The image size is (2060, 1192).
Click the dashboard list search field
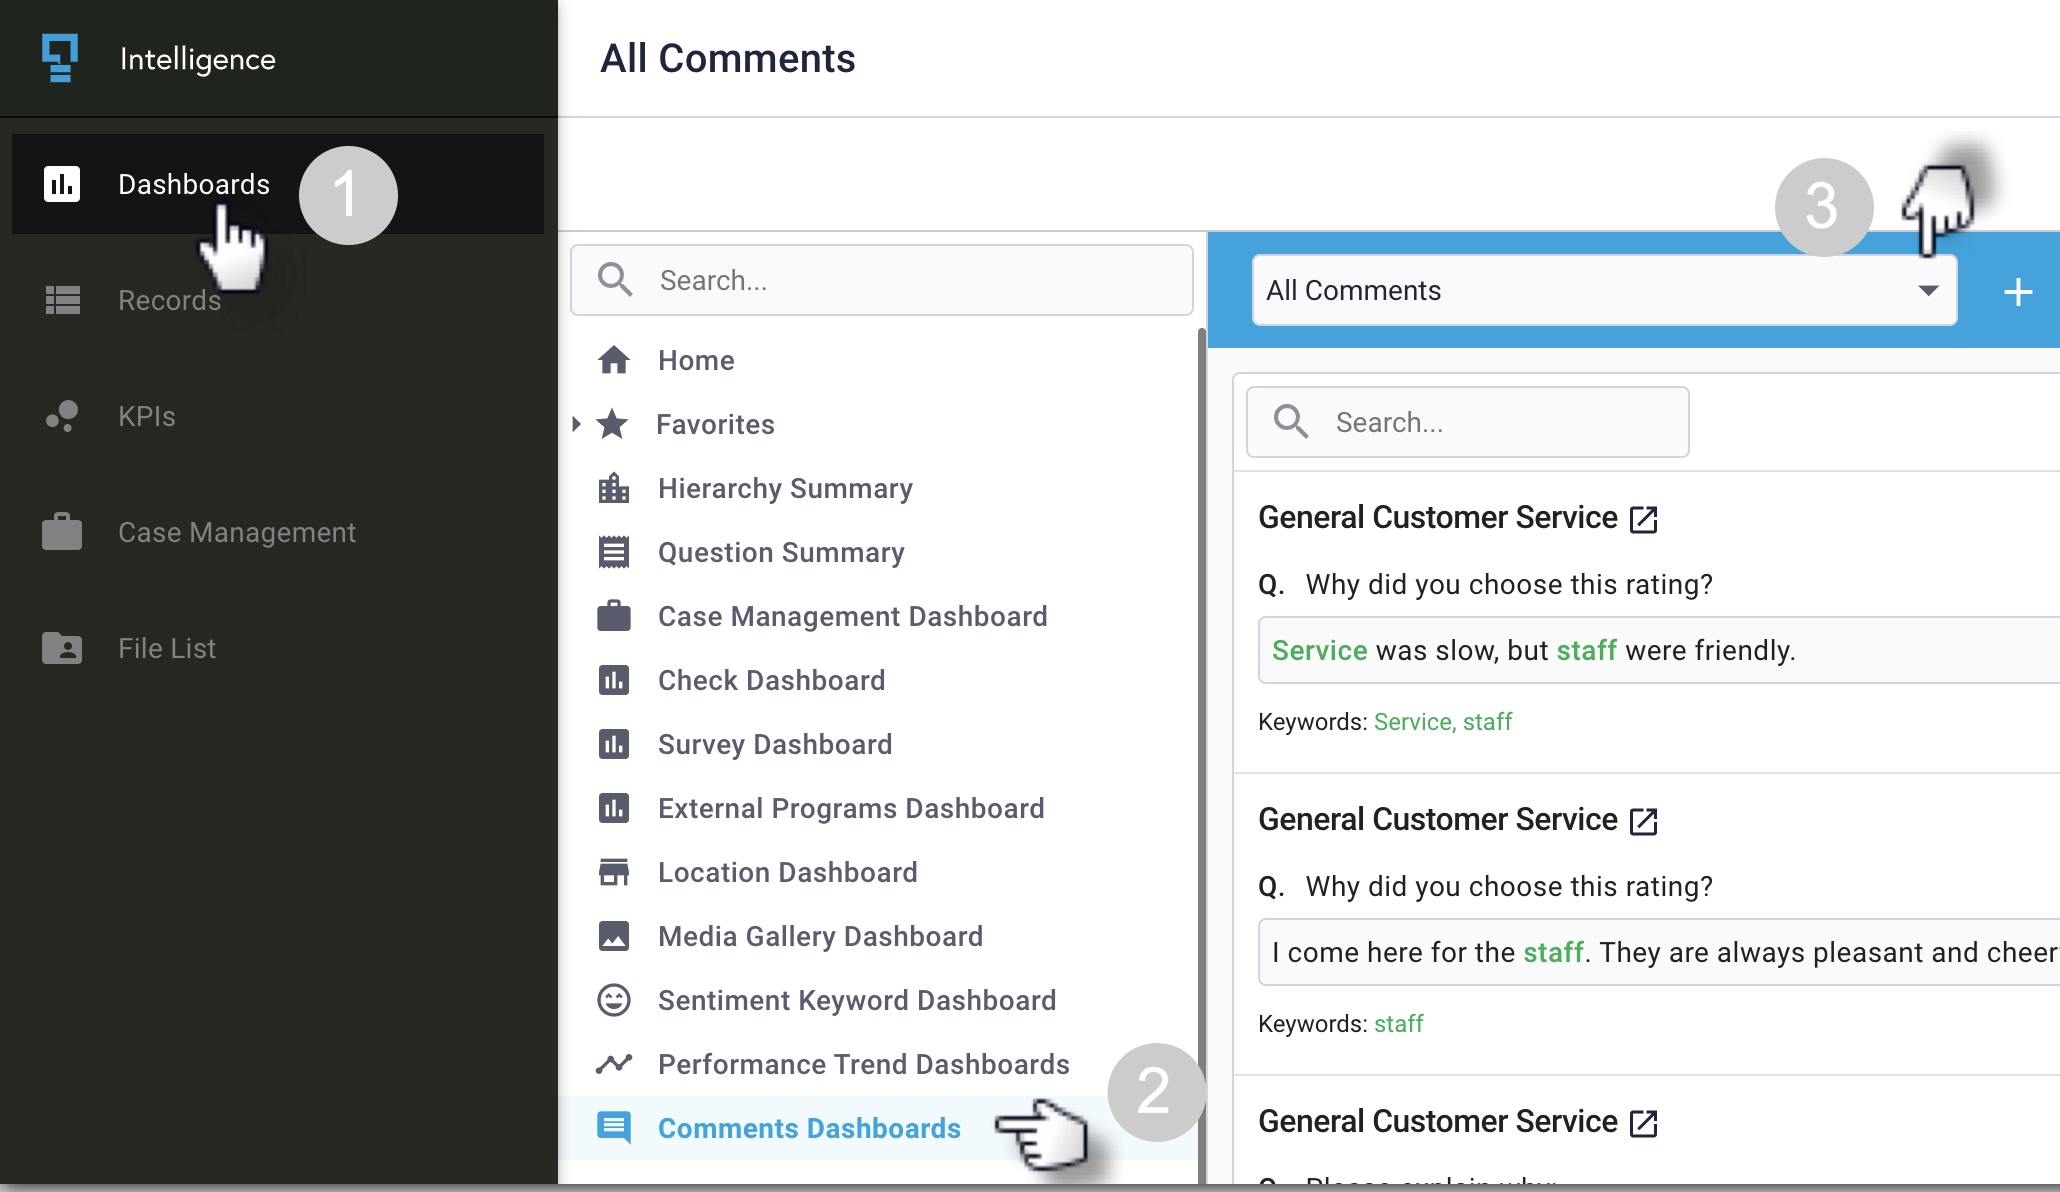tap(900, 280)
